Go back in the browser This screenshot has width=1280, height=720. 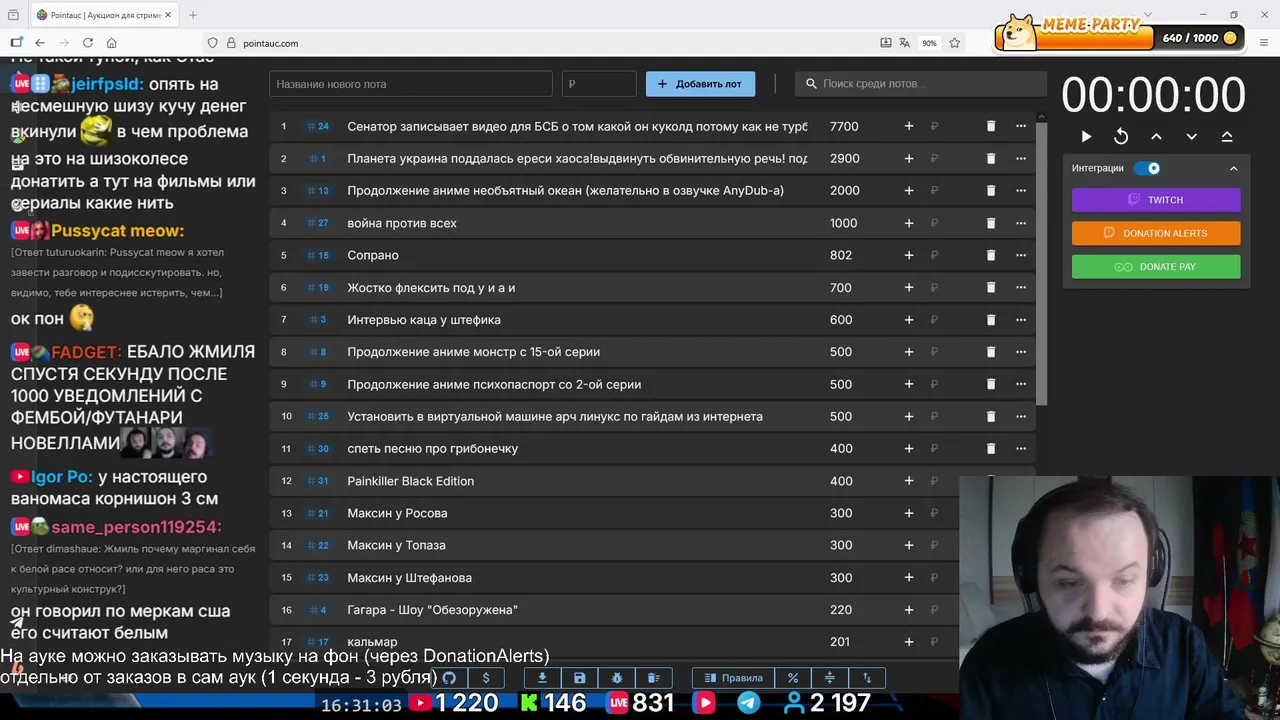click(40, 43)
